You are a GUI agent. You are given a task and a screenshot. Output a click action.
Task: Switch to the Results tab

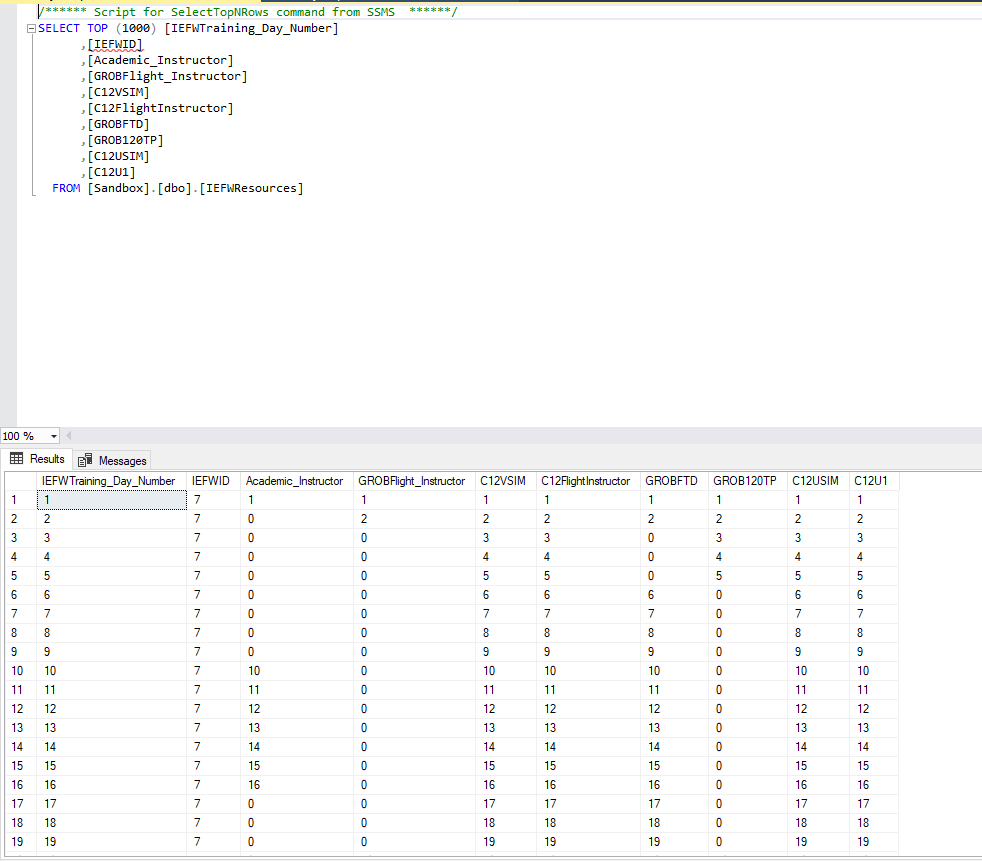[x=37, y=459]
